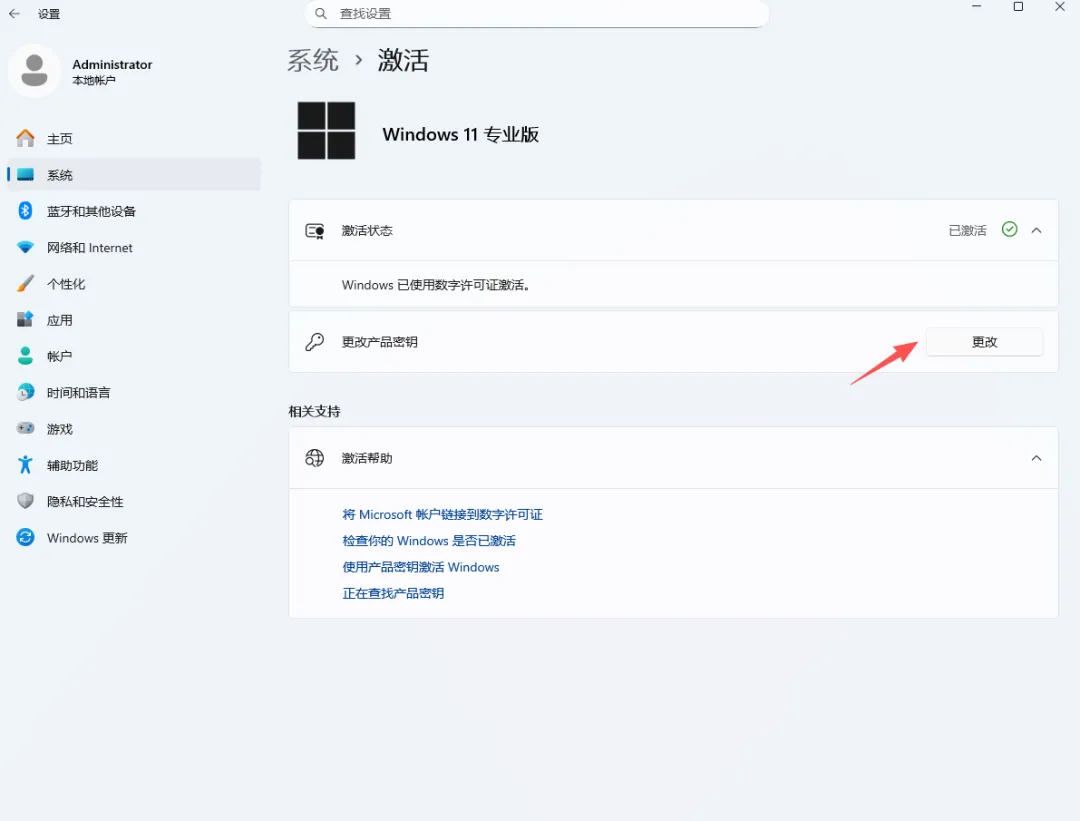The width and height of the screenshot is (1080, 821).
Task: Click the 本地帐户 label
Action: [x=94, y=81]
